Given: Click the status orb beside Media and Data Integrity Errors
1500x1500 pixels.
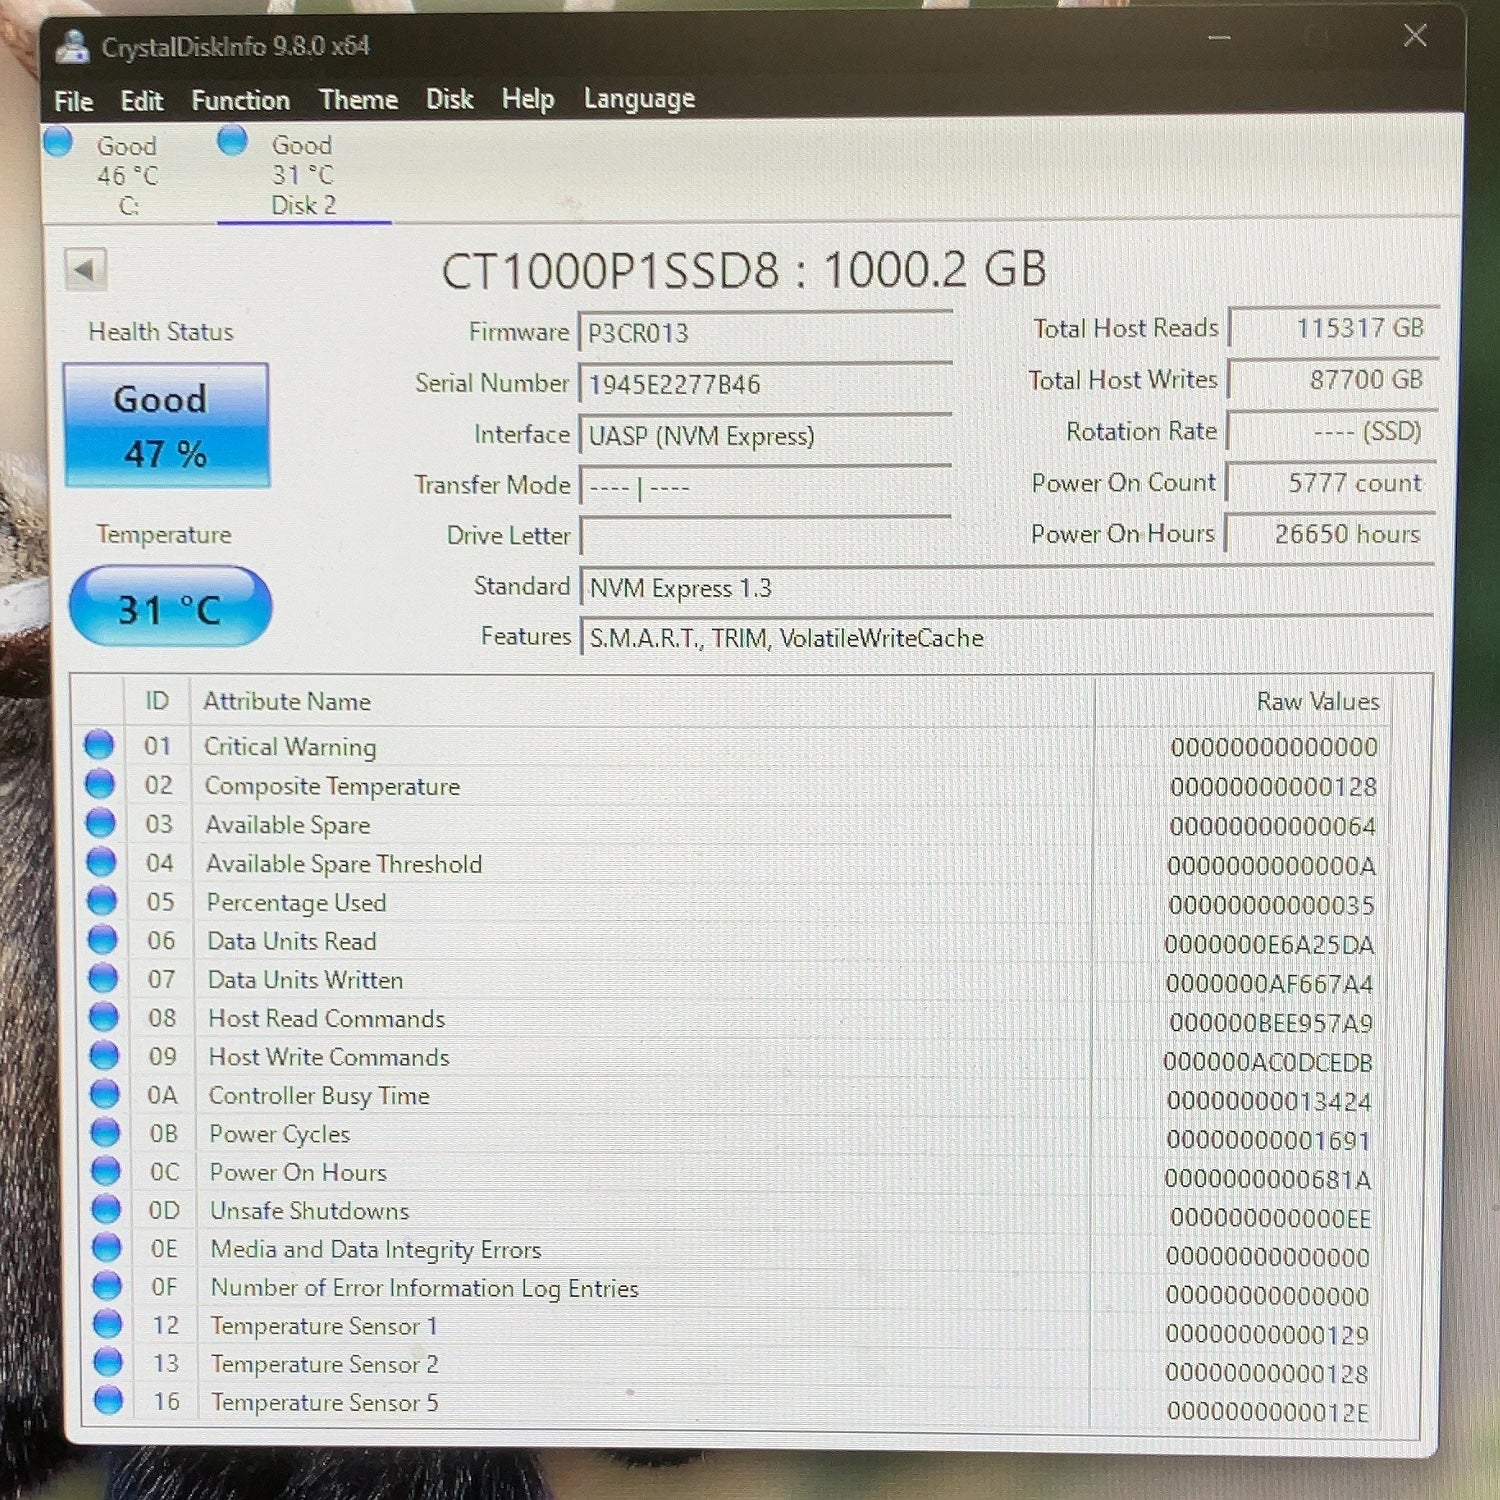Looking at the screenshot, I should pos(106,1247).
